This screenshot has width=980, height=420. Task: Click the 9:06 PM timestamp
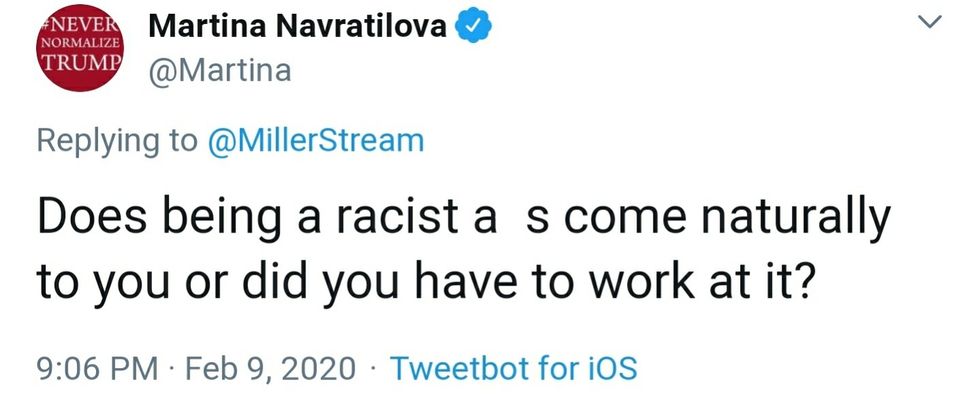tap(97, 368)
